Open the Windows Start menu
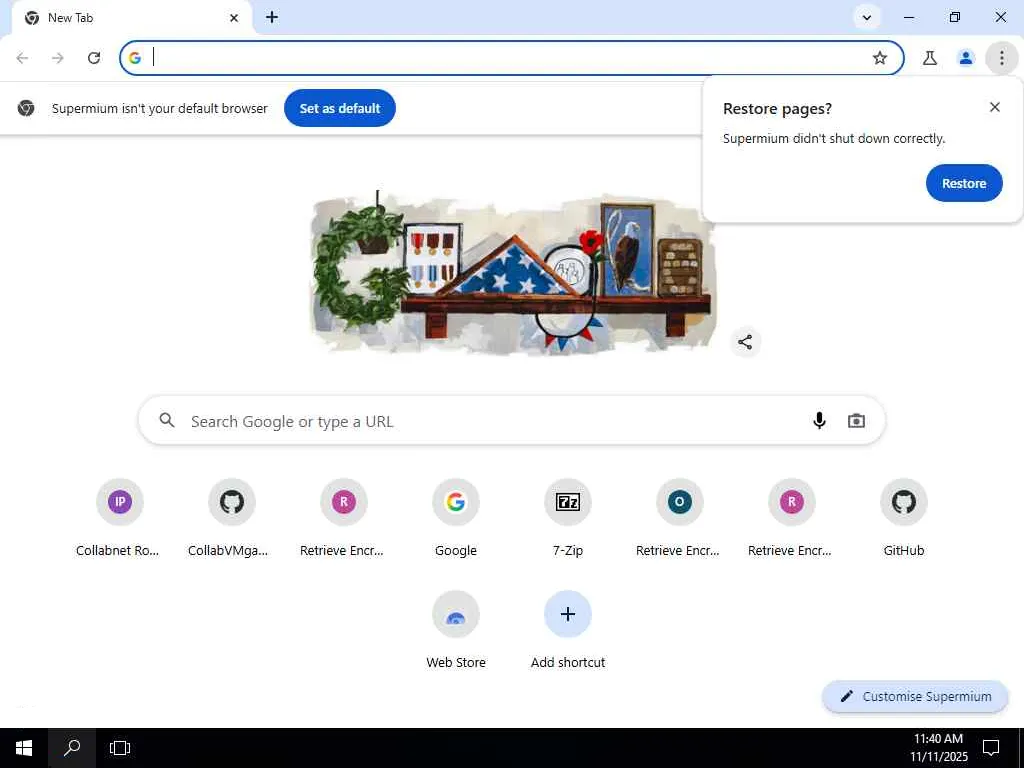 coord(24,748)
